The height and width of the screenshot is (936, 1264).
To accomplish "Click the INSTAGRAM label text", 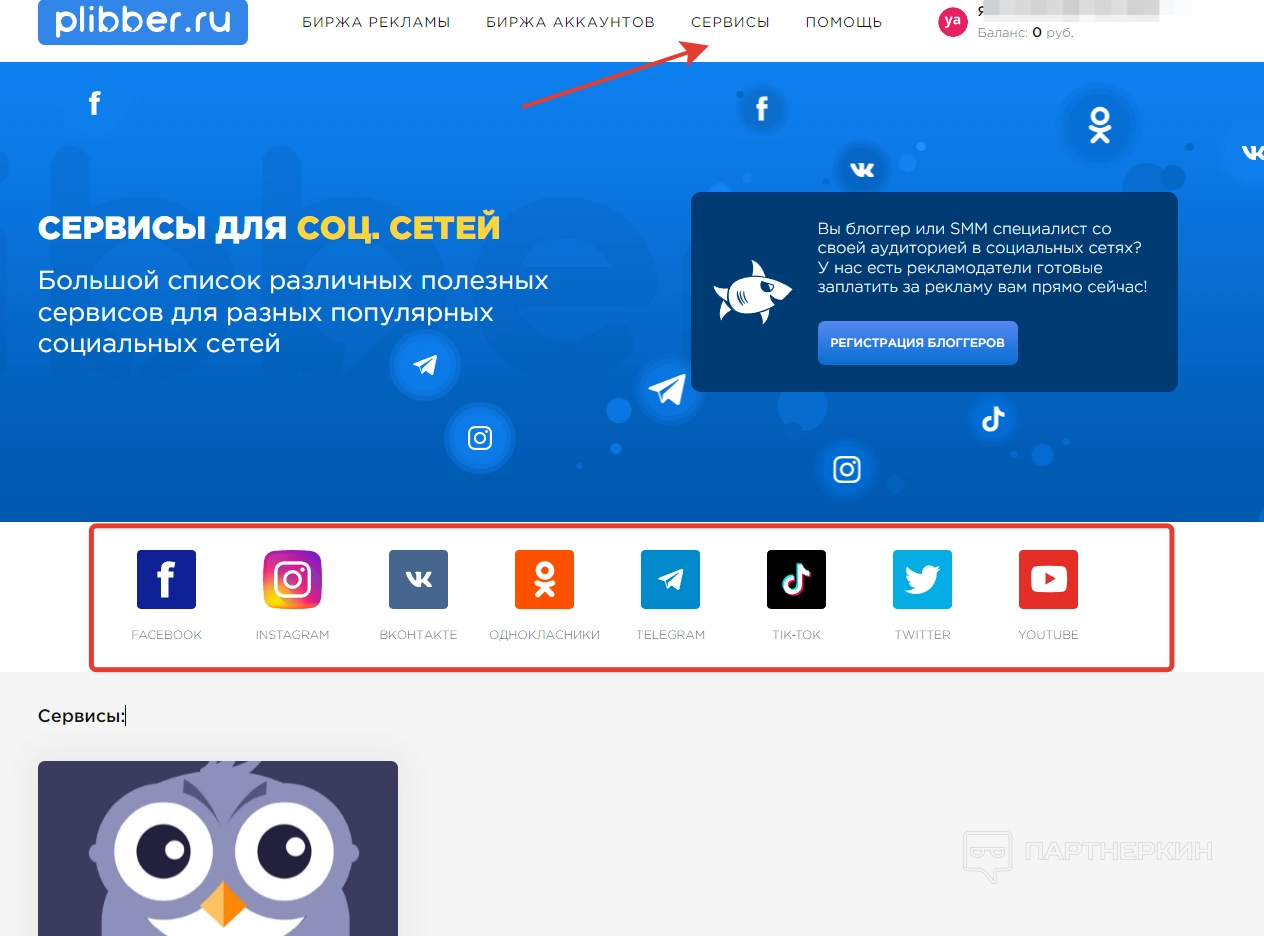I will pos(292,635).
